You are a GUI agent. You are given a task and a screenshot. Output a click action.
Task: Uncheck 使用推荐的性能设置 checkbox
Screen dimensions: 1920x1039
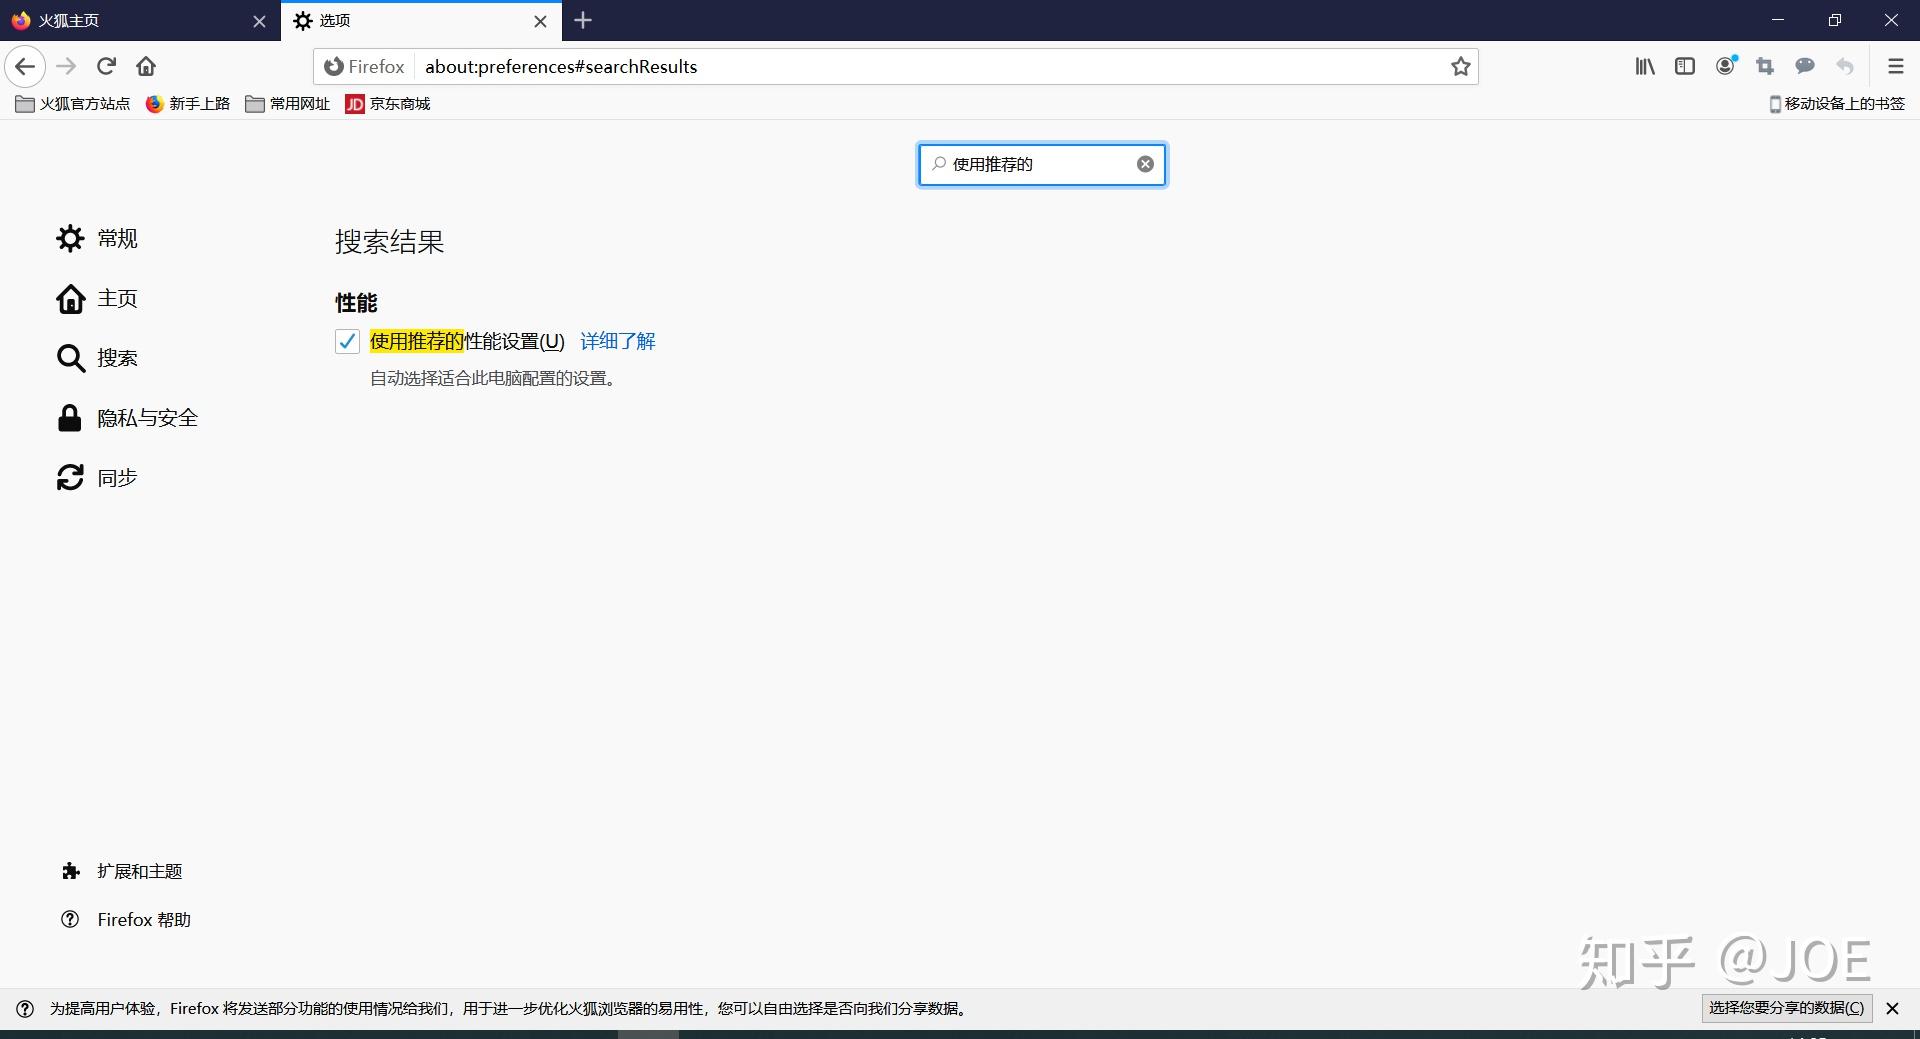coord(347,341)
